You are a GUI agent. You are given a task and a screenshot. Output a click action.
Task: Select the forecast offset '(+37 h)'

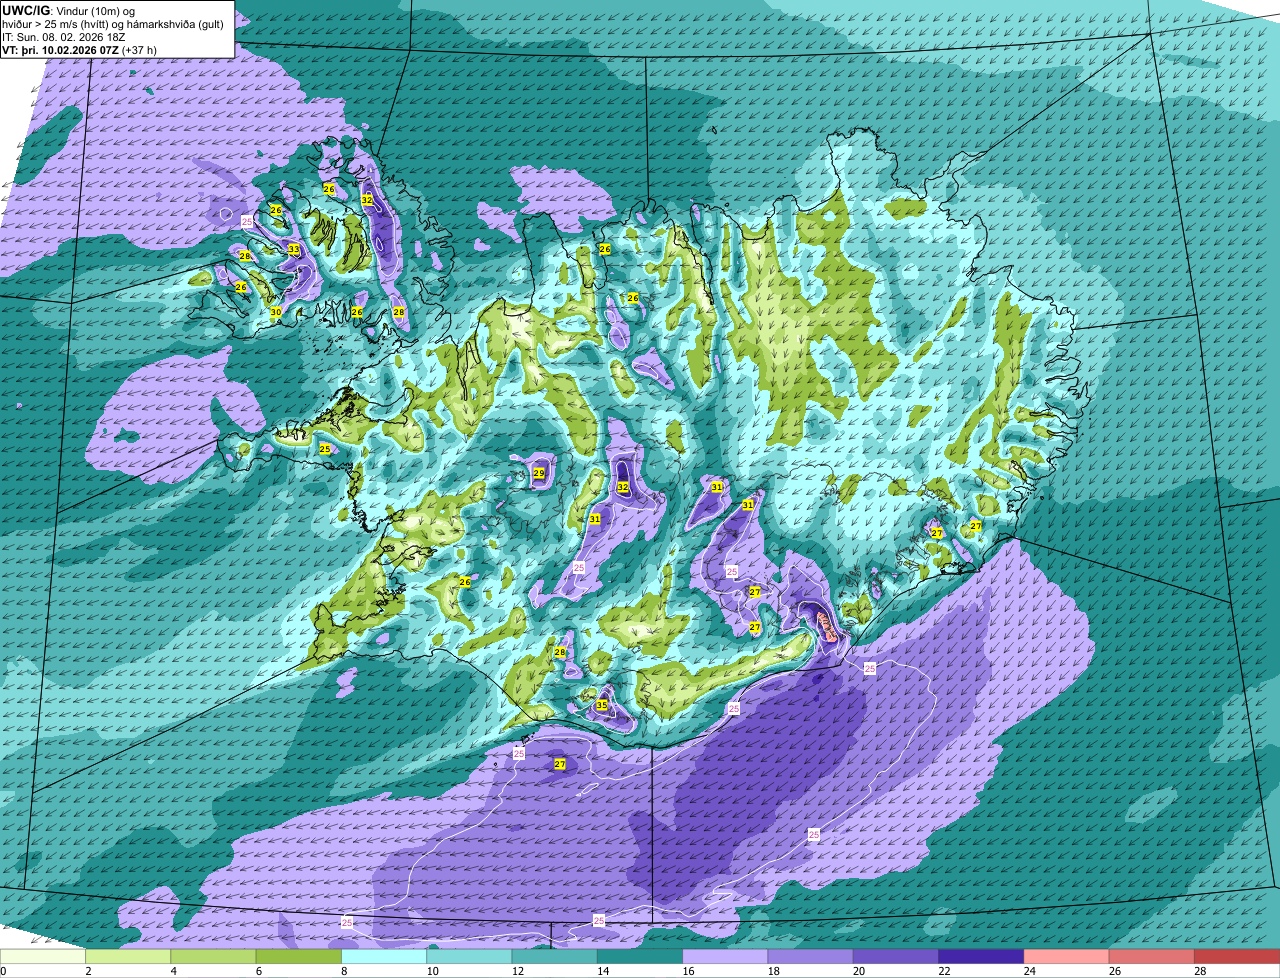point(139,50)
